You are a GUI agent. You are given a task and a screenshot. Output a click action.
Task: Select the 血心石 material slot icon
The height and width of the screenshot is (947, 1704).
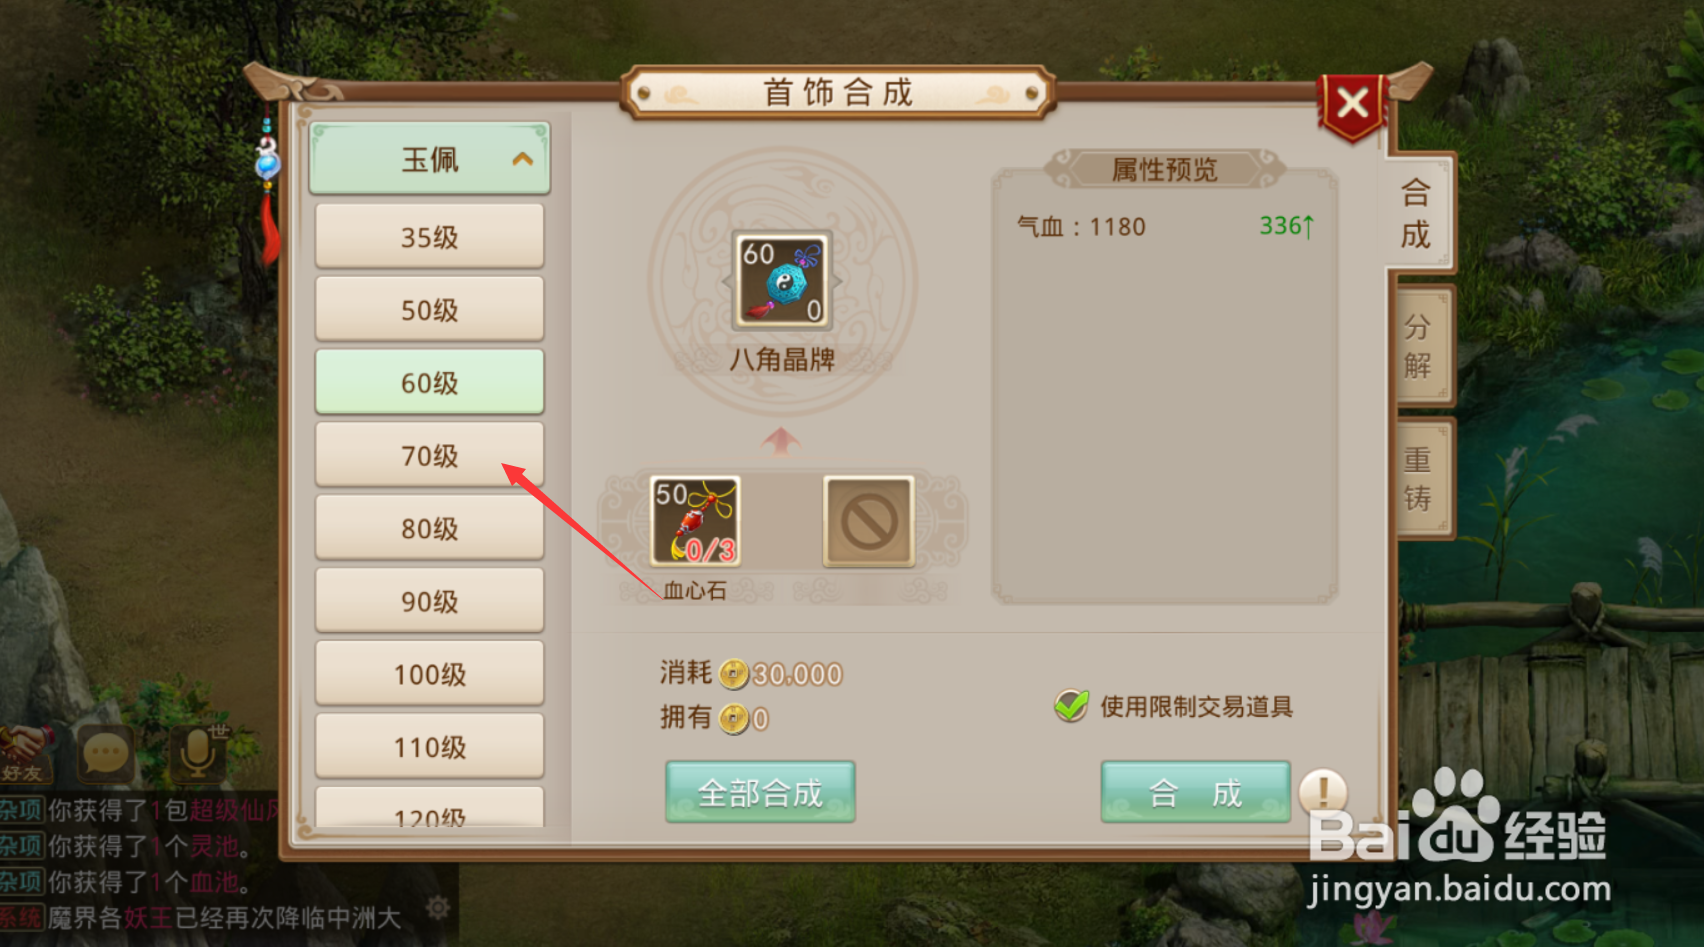tap(695, 521)
